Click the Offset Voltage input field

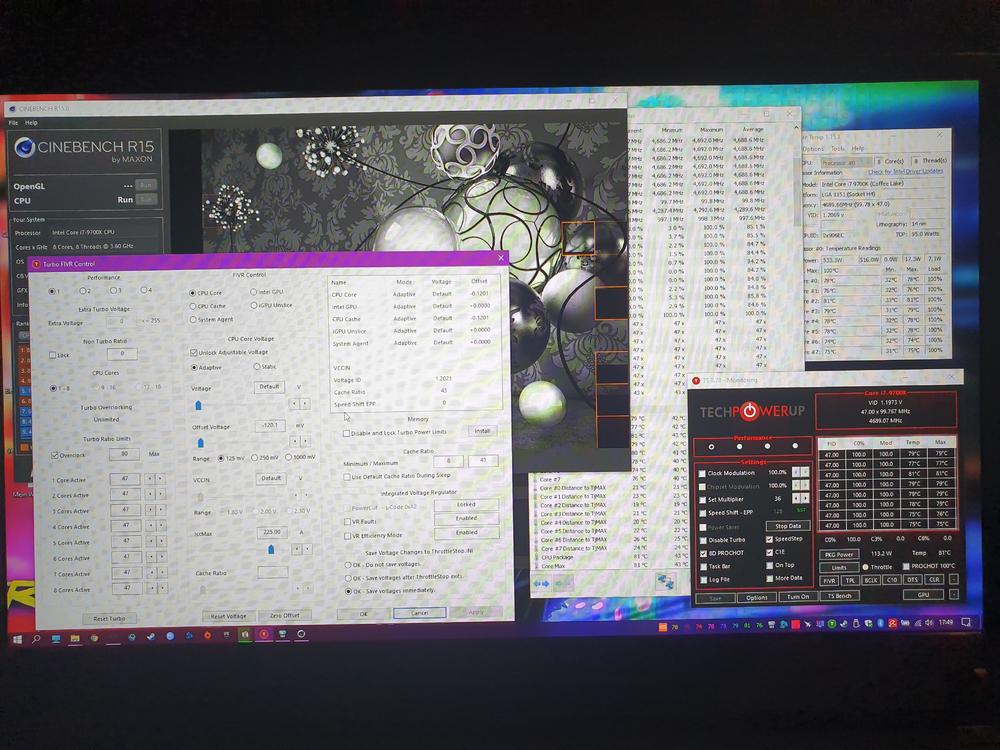tap(268, 425)
